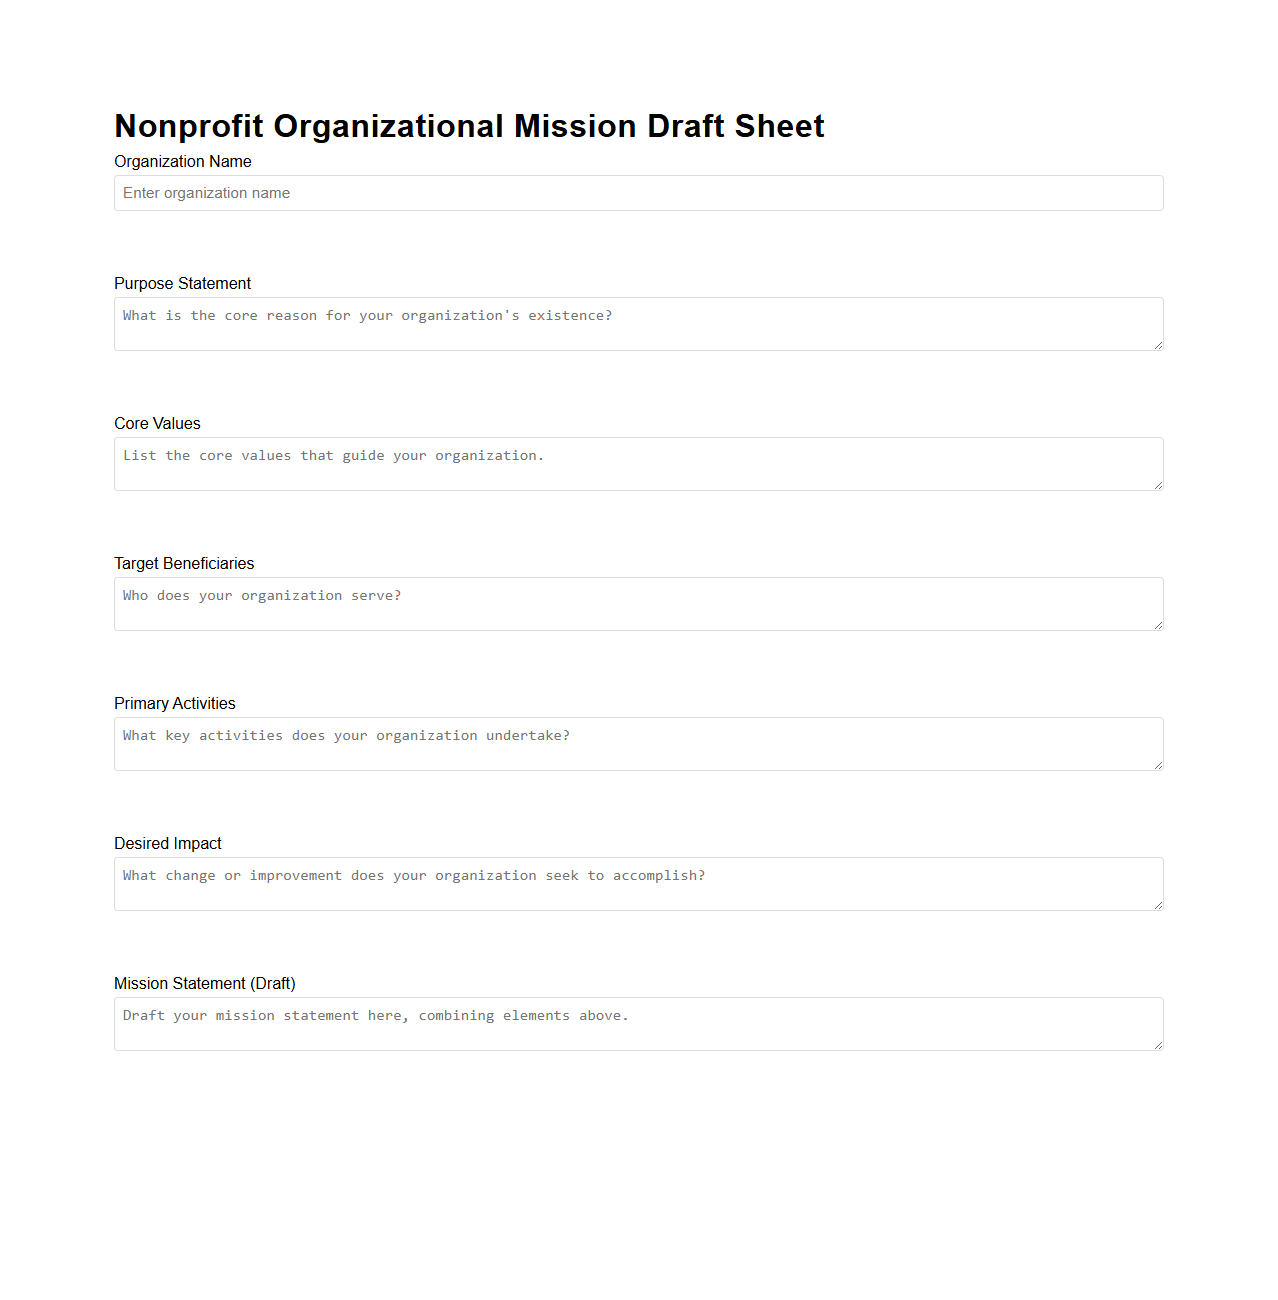
Task: Click the Target Beneficiaries label
Action: 184,563
